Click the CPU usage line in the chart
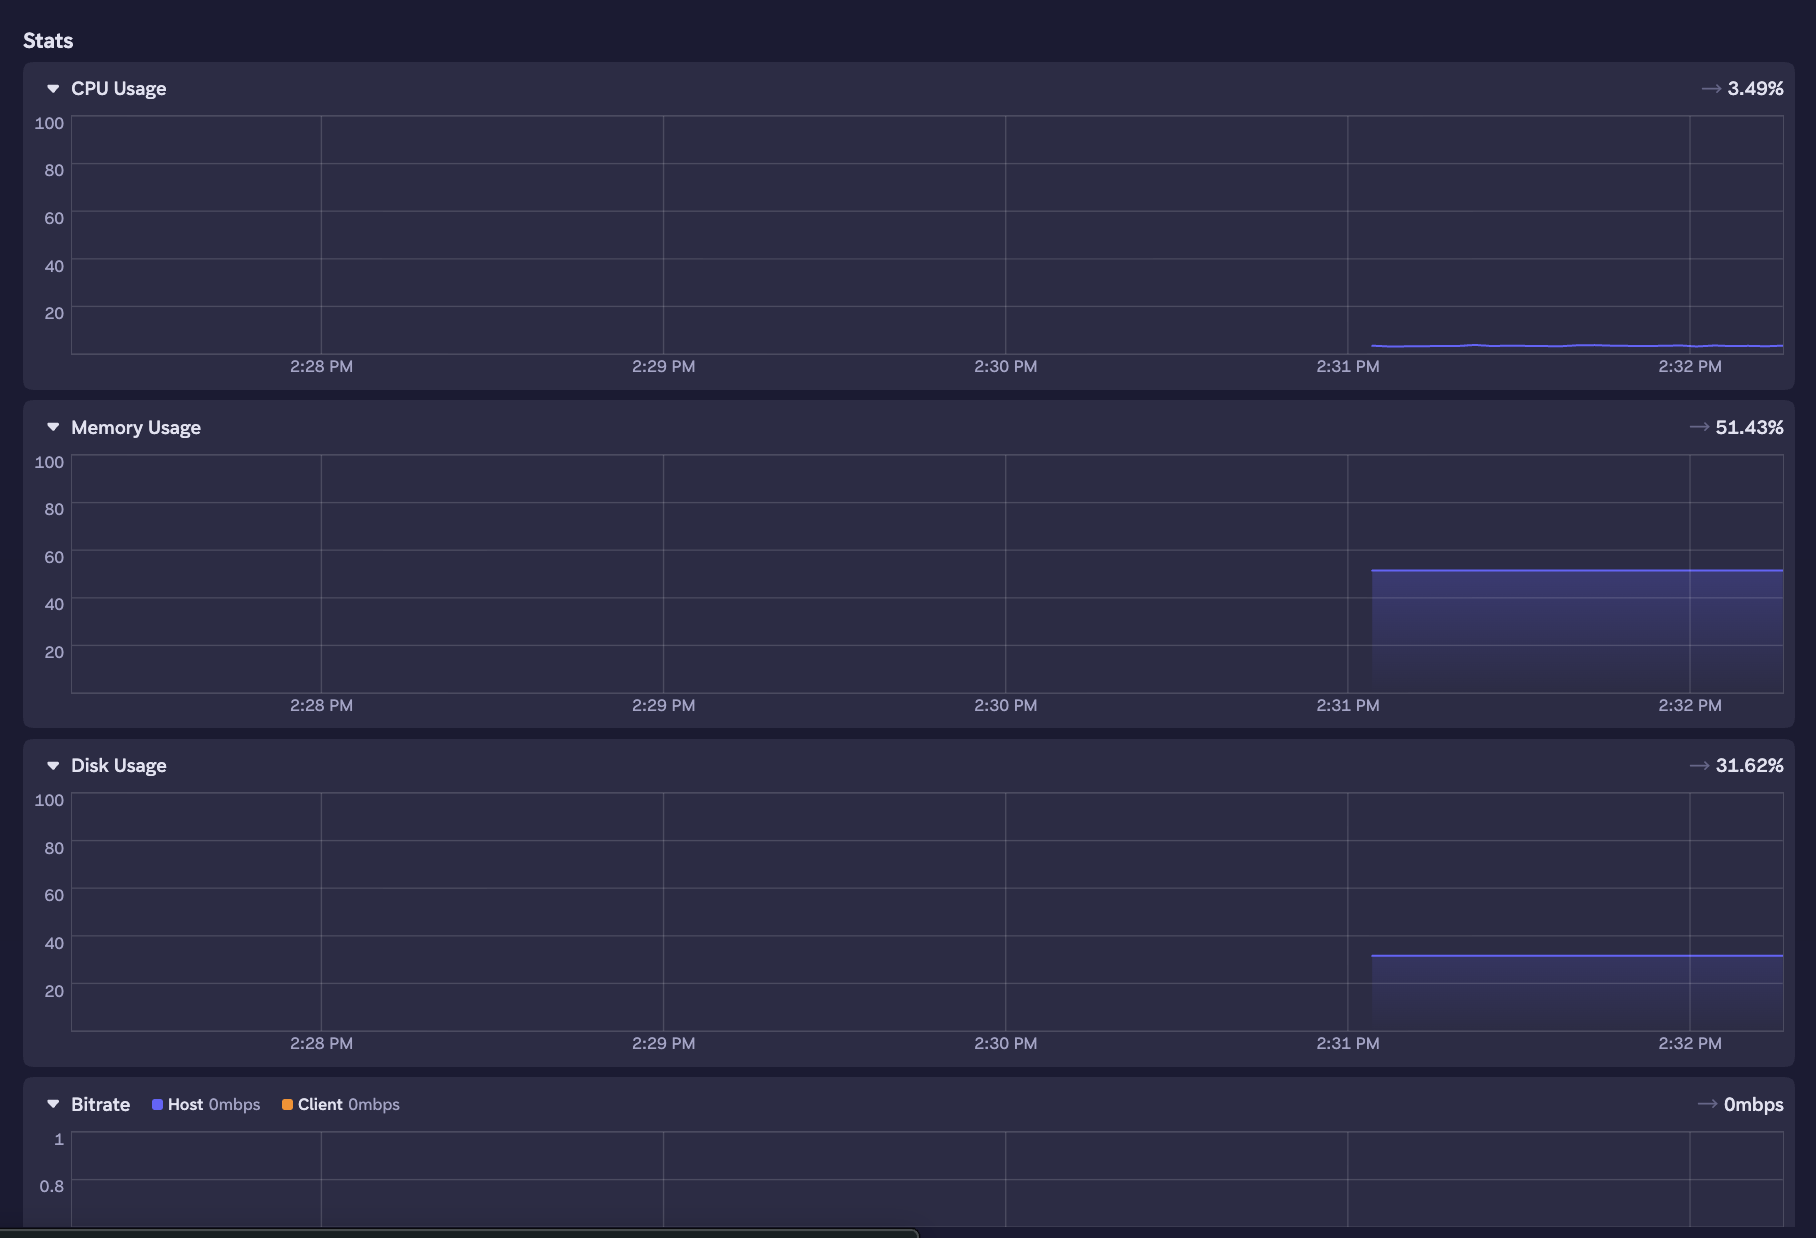The width and height of the screenshot is (1816, 1238). pos(1577,346)
